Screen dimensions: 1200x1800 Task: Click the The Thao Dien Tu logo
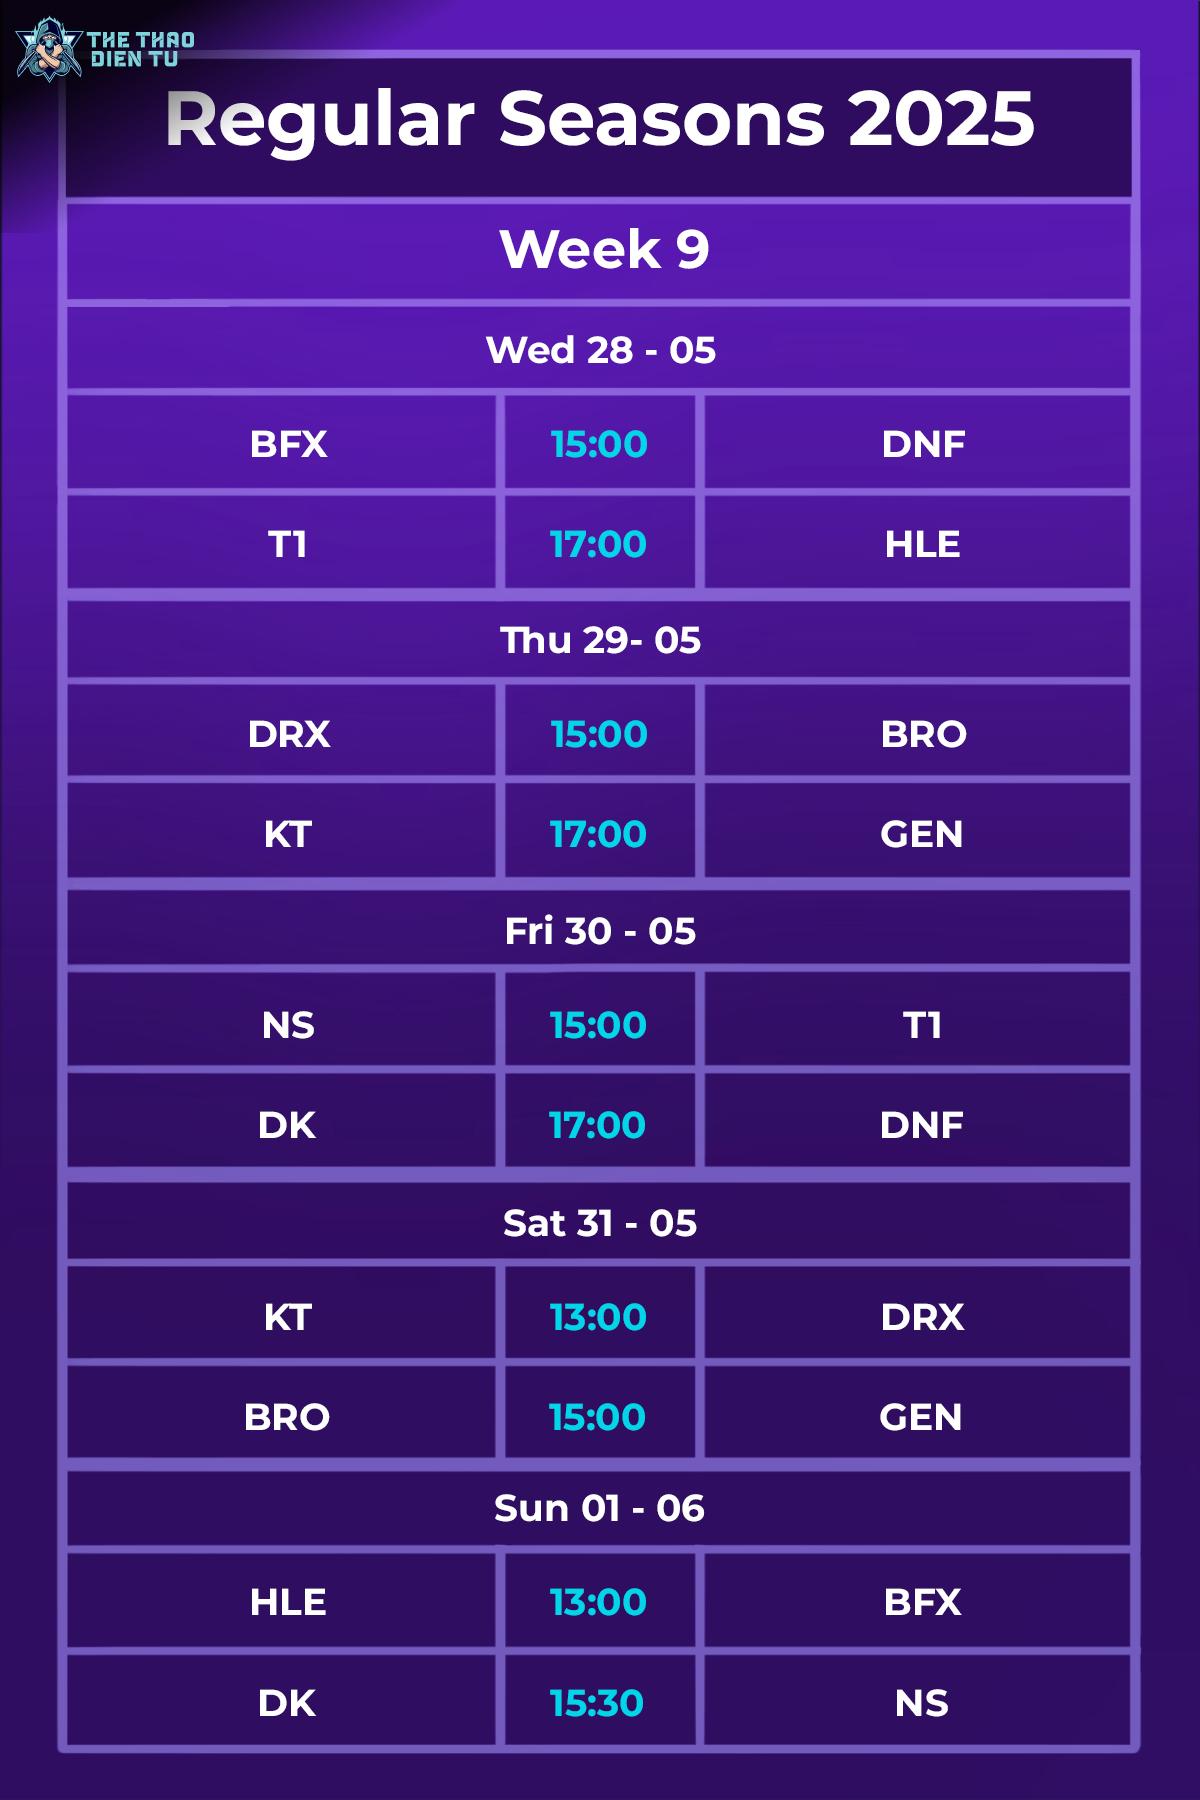point(105,48)
